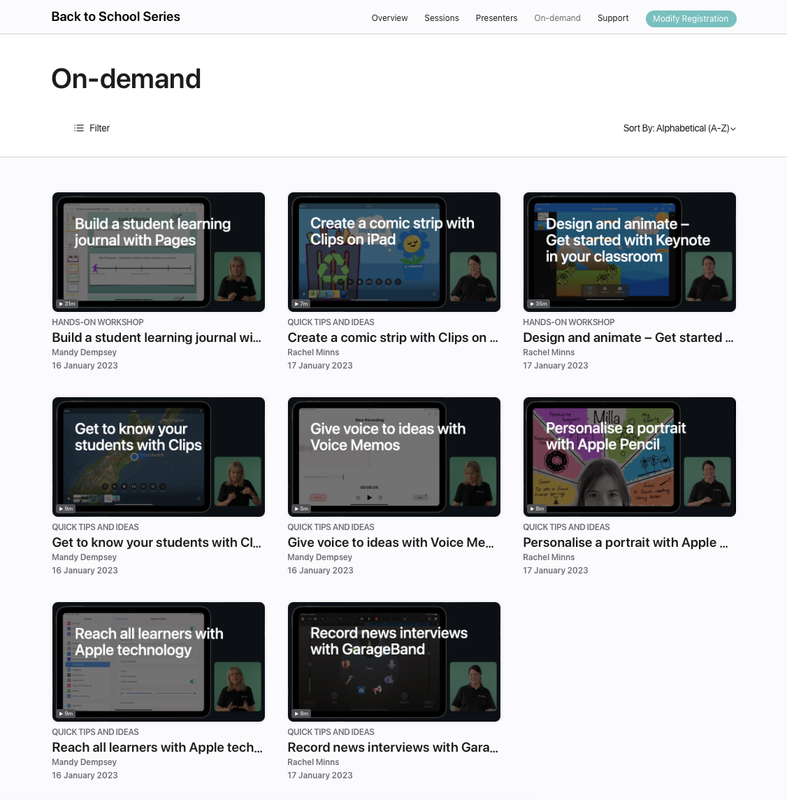The height and width of the screenshot is (800, 787).
Task: Click play duration badge on Pages journal video
Action: click(67, 303)
